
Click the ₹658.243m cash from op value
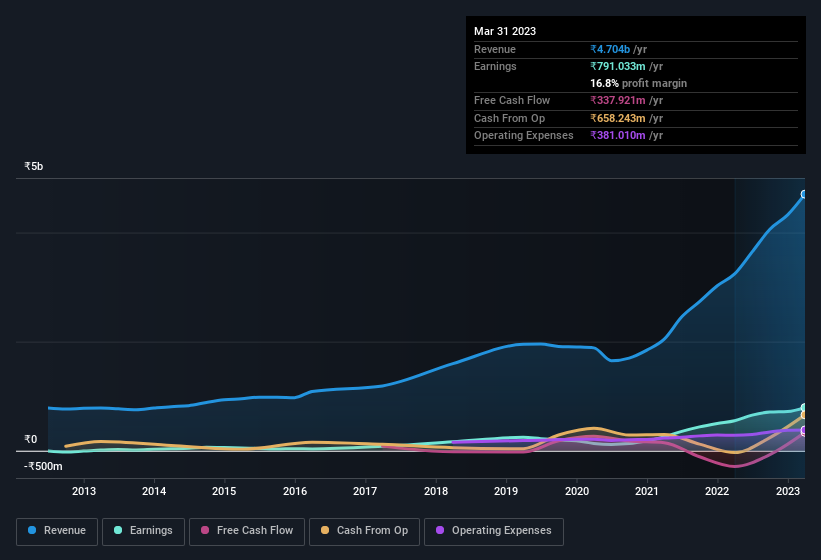tap(618, 118)
